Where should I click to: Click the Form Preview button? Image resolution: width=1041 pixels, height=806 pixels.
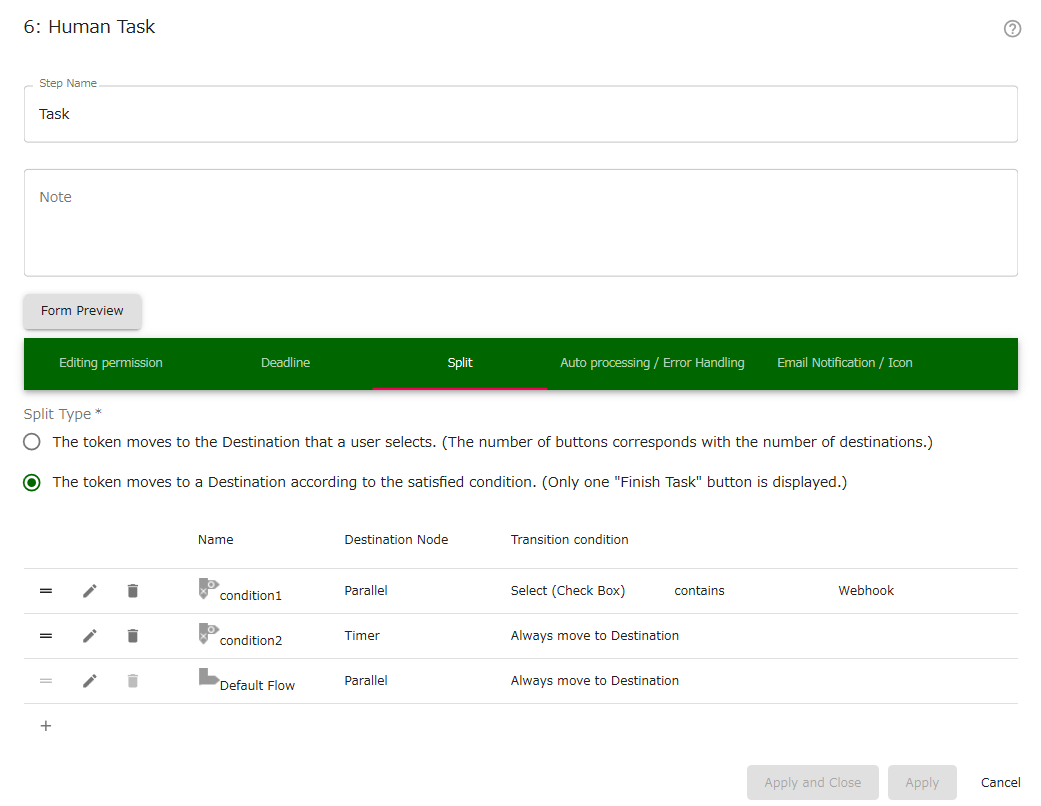[x=82, y=311]
